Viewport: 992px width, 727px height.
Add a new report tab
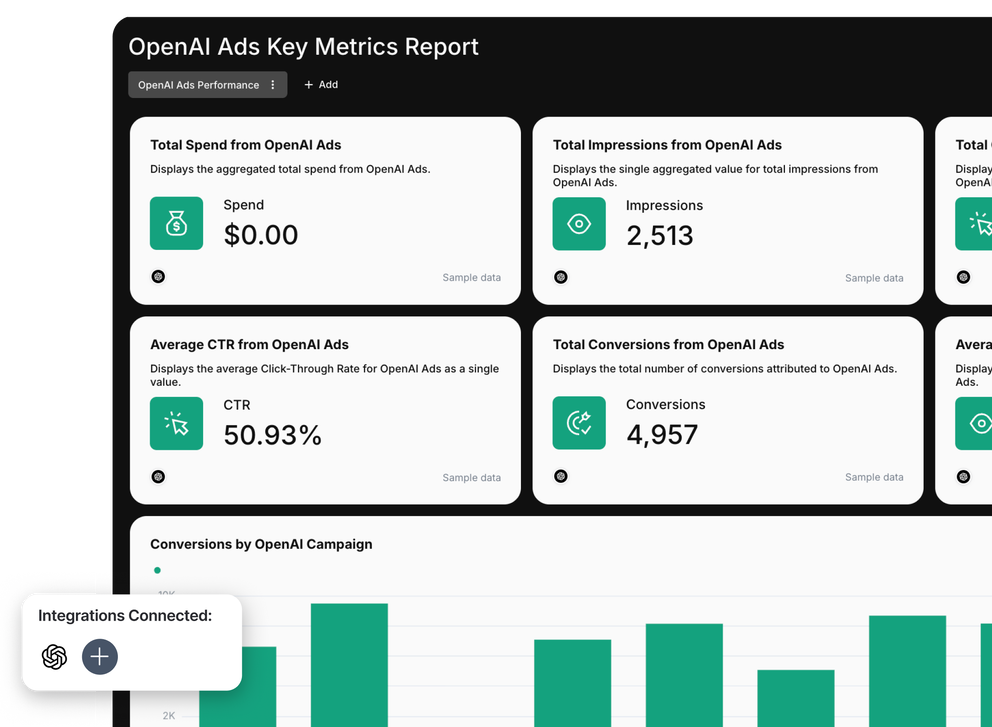[x=321, y=85]
